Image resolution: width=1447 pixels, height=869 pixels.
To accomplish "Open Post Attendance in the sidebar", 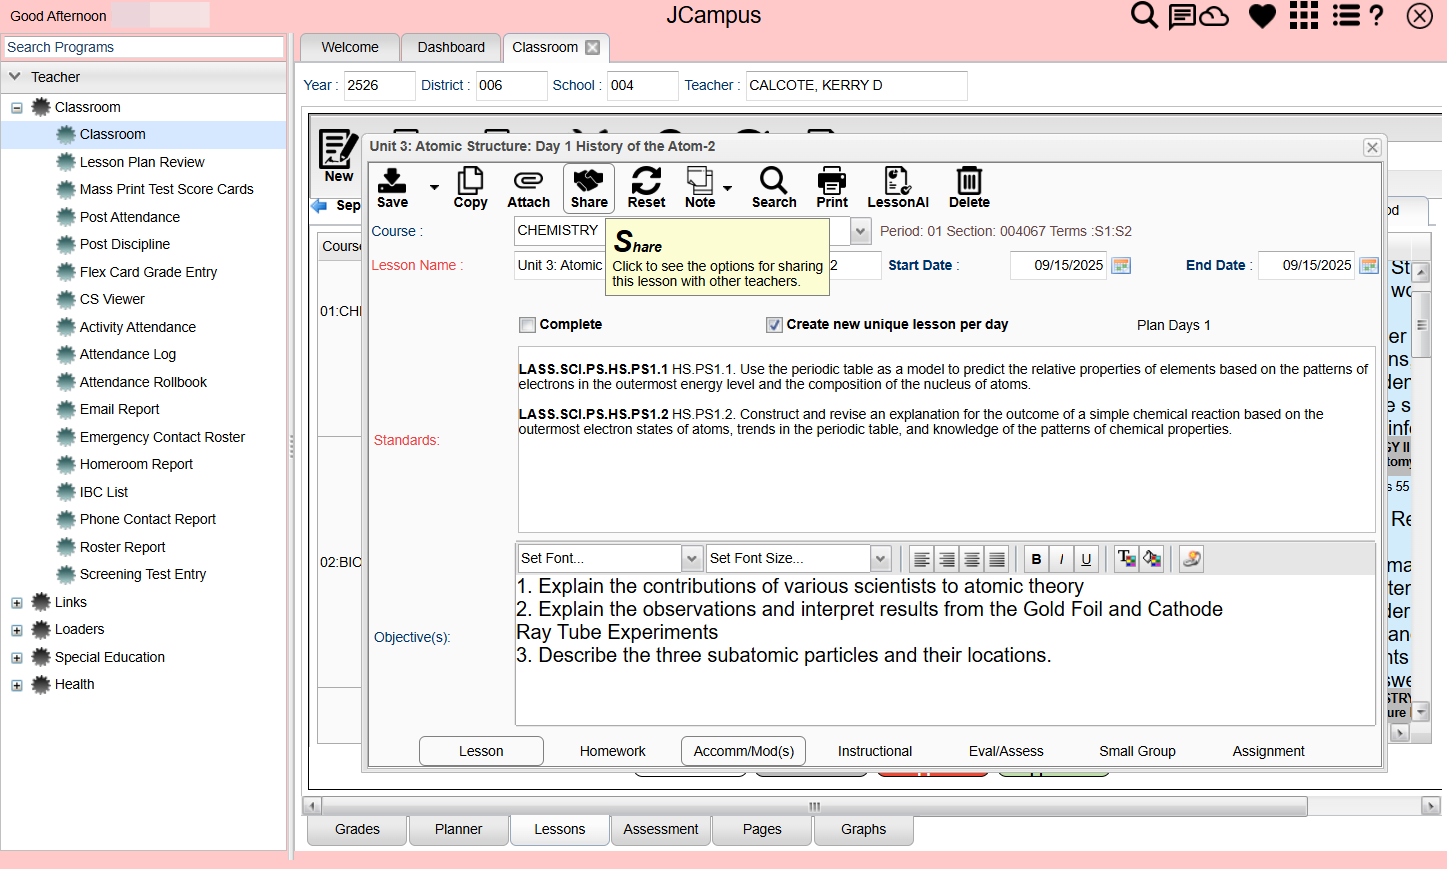I will (x=130, y=217).
